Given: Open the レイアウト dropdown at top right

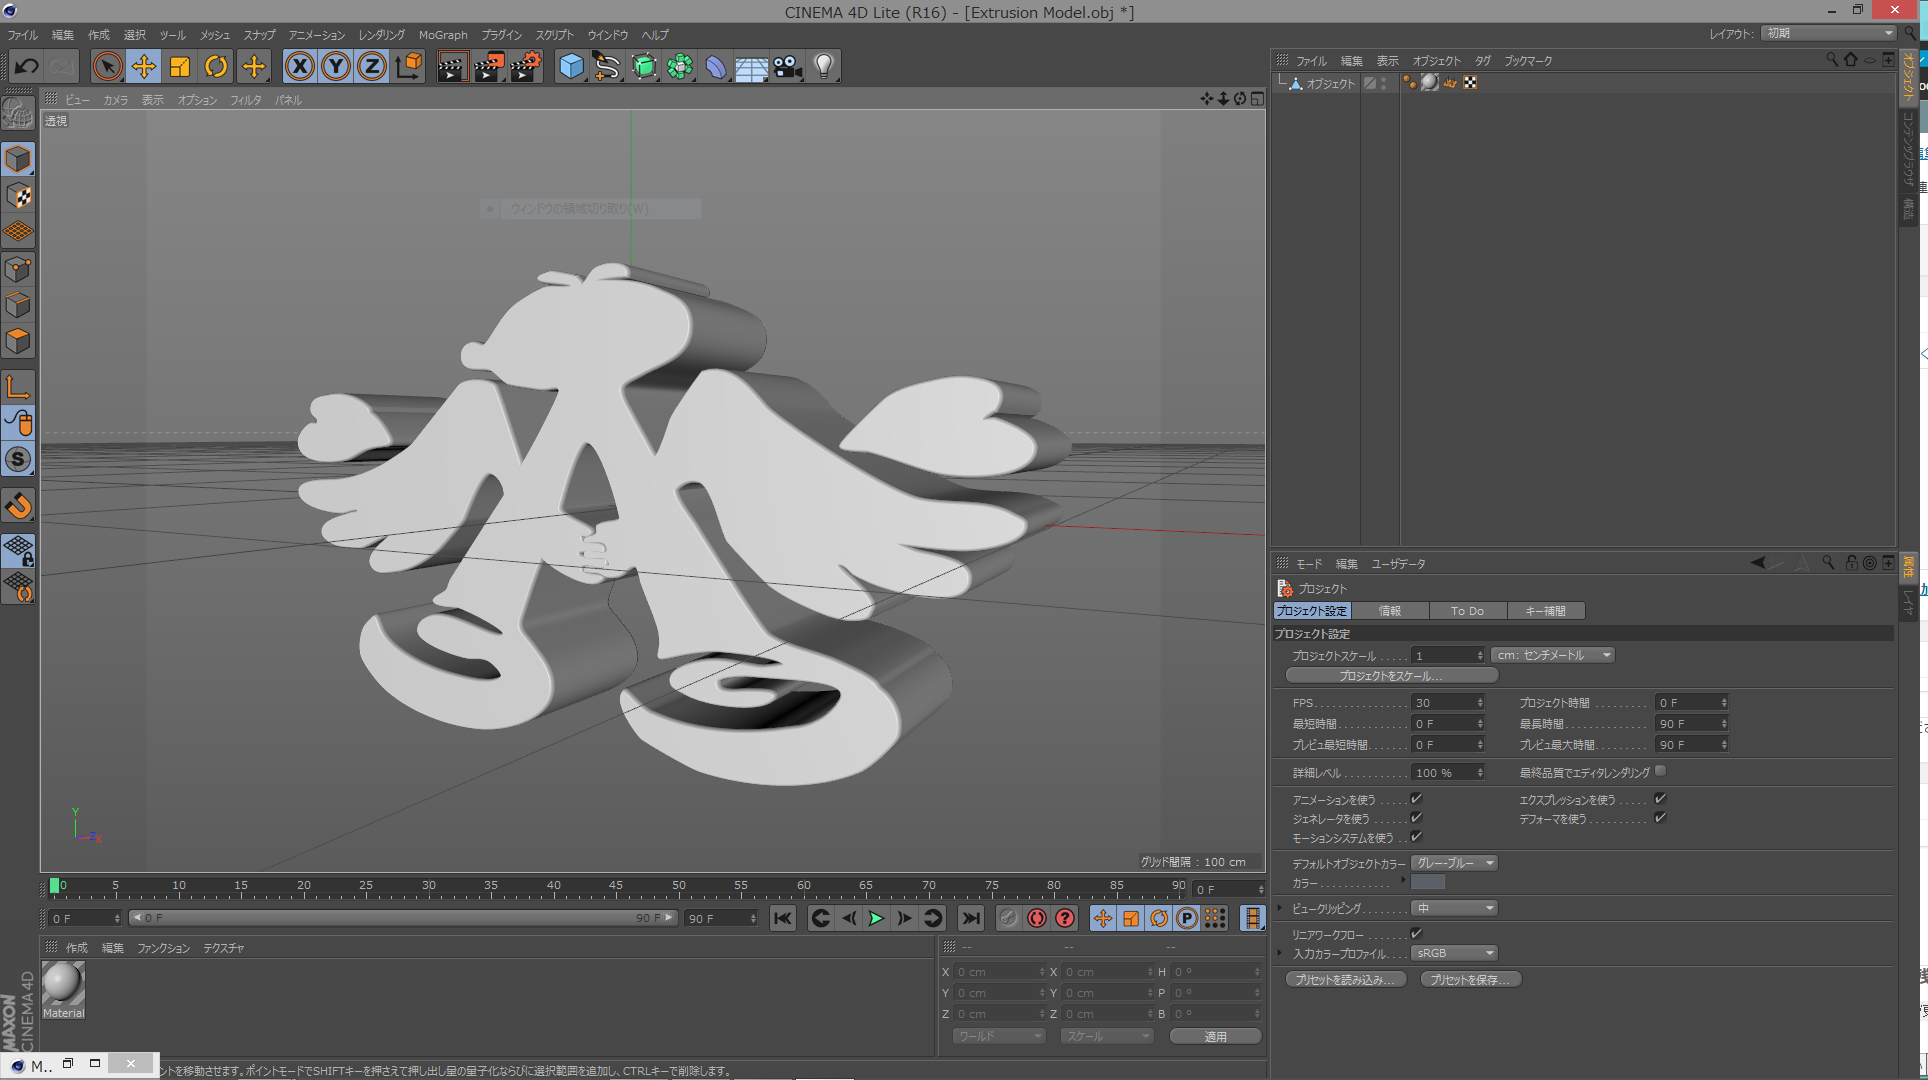Looking at the screenshot, I should (1827, 33).
